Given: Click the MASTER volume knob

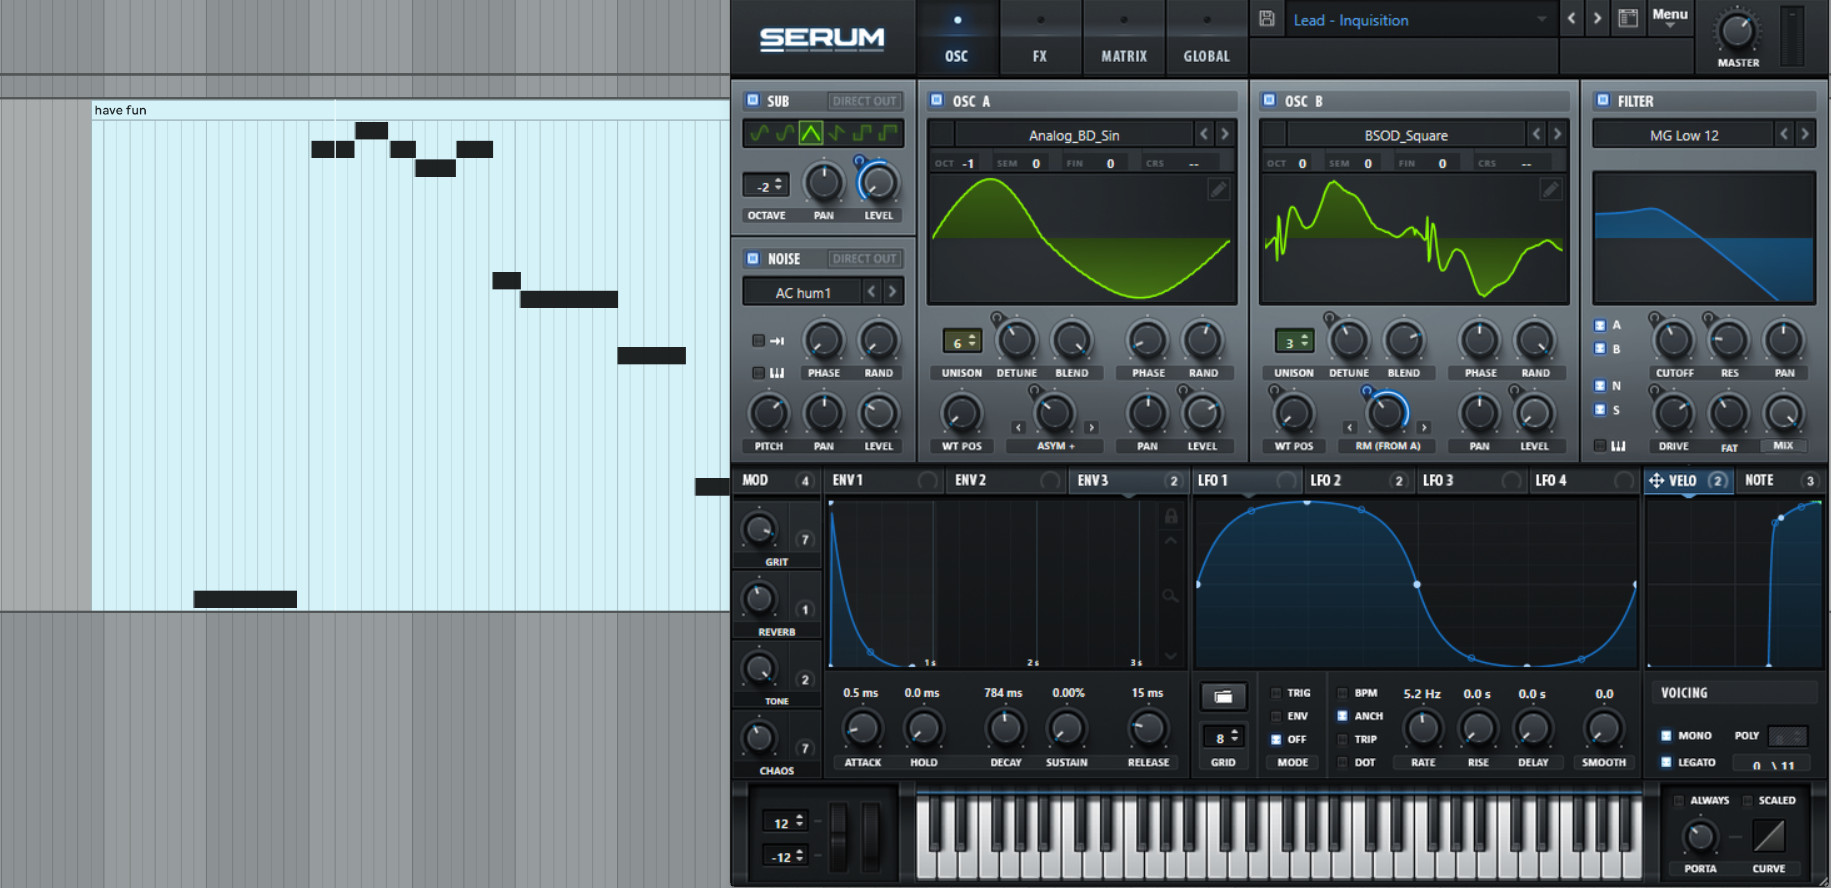Looking at the screenshot, I should point(1737,31).
